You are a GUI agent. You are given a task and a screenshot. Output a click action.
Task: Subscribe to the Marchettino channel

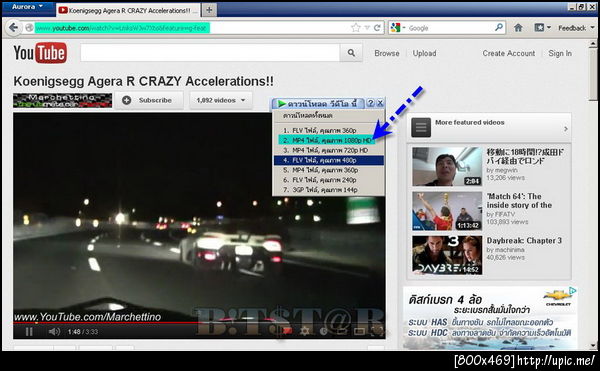[149, 100]
